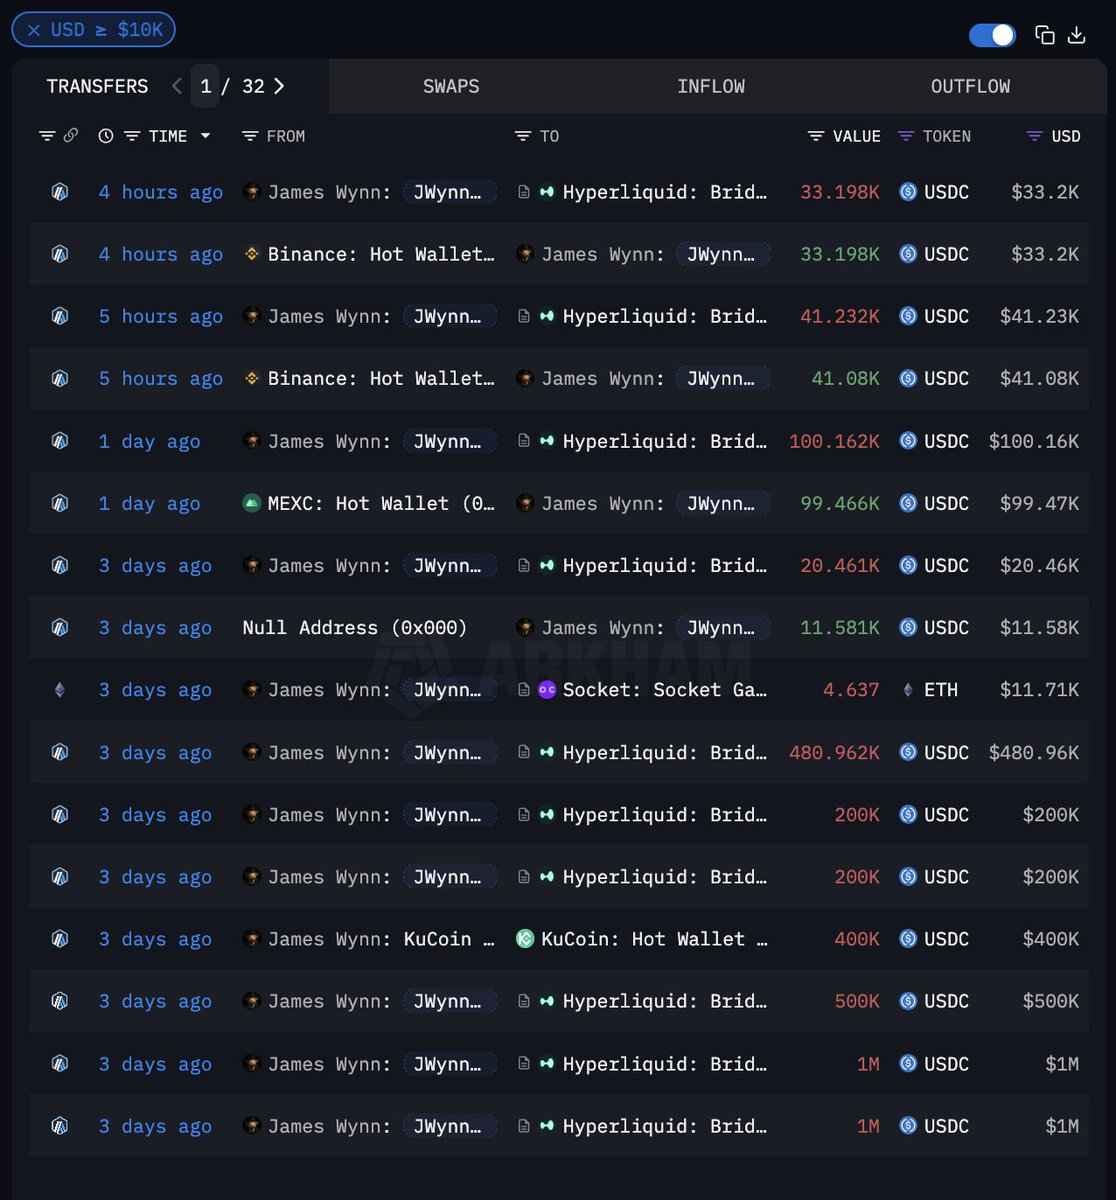The height and width of the screenshot is (1200, 1116).
Task: Click James Wynn avatar in 100.162K row
Action: [252, 441]
